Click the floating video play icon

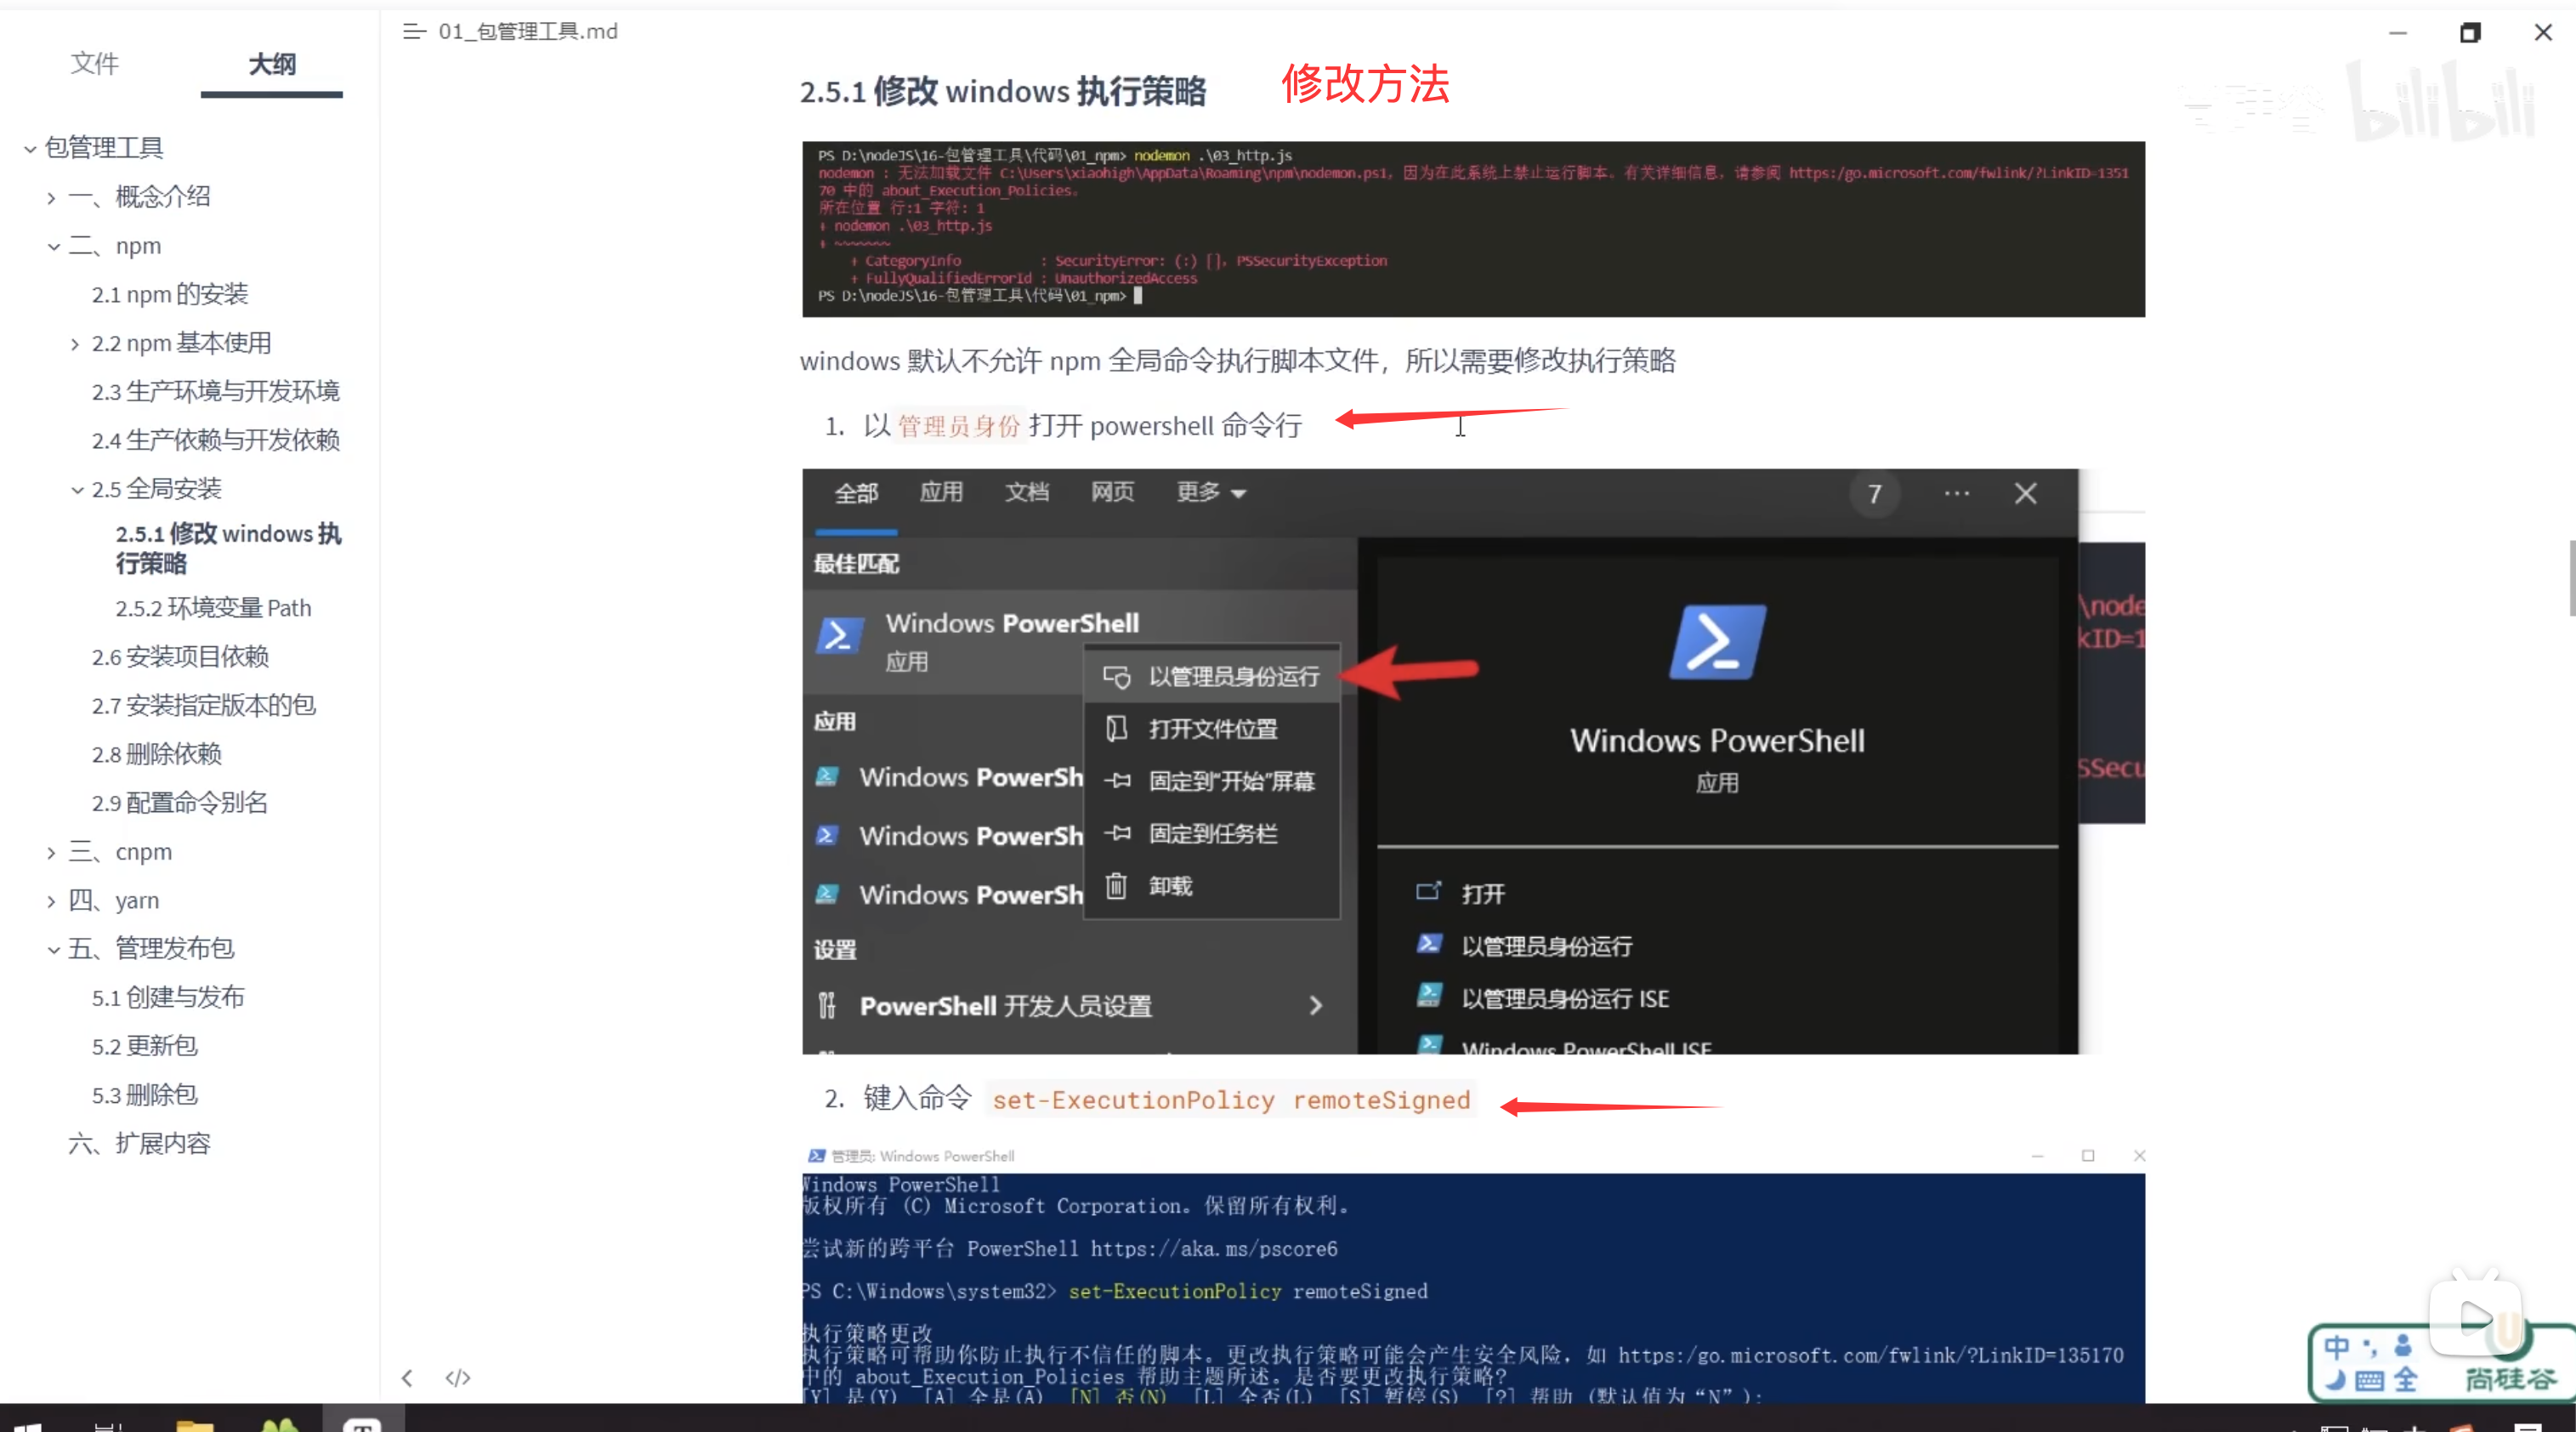(x=2474, y=1316)
